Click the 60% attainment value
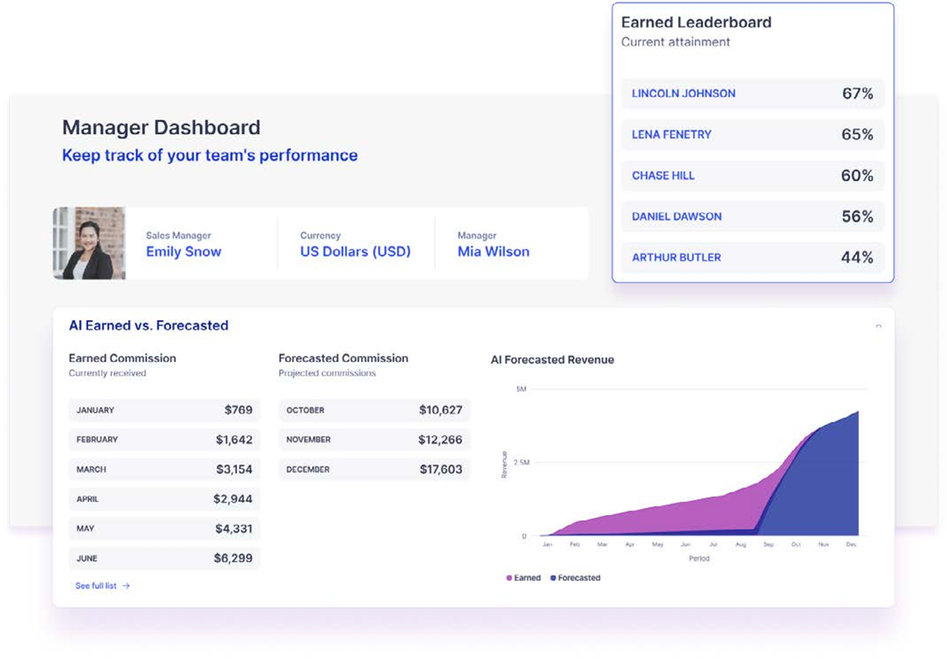Image resolution: width=947 pixels, height=660 pixels. click(x=858, y=176)
